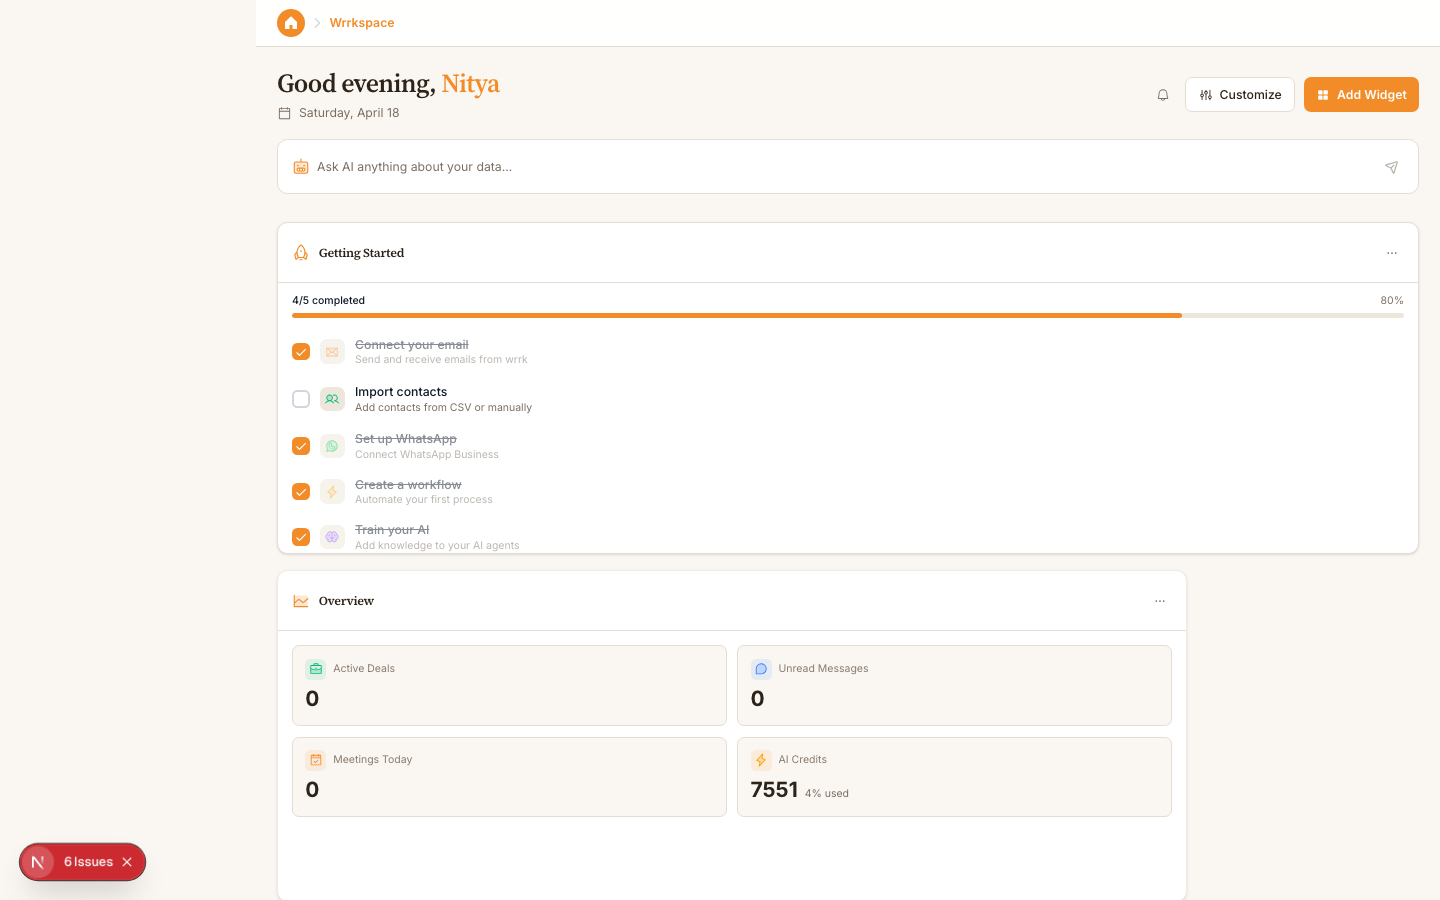Click the Meetings Today calendar icon
This screenshot has height=900, width=1440.
(x=316, y=760)
